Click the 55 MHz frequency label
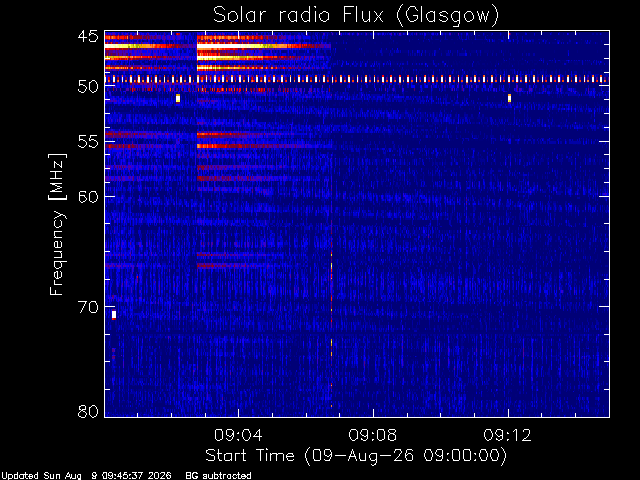The height and width of the screenshot is (480, 640). pos(88,142)
